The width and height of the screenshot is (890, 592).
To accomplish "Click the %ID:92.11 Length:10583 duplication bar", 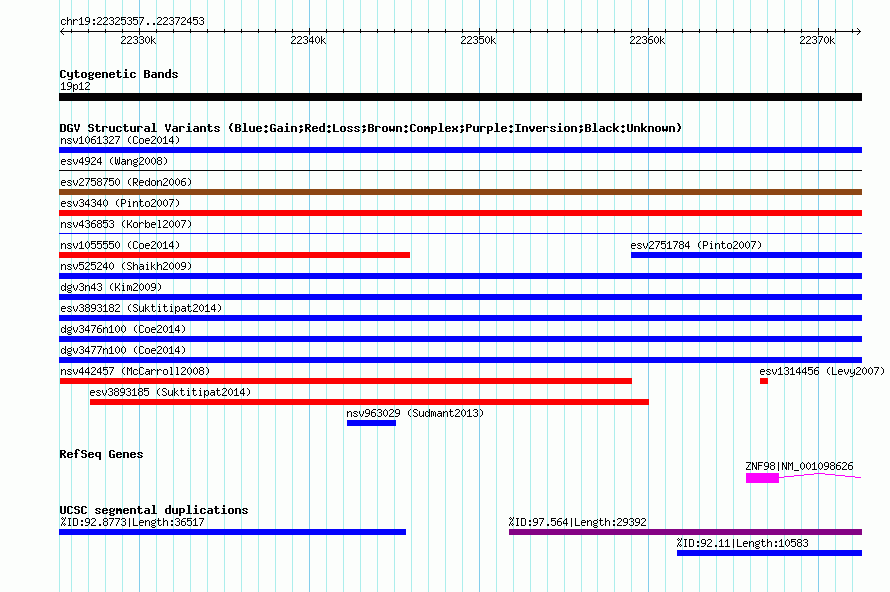I will point(770,553).
